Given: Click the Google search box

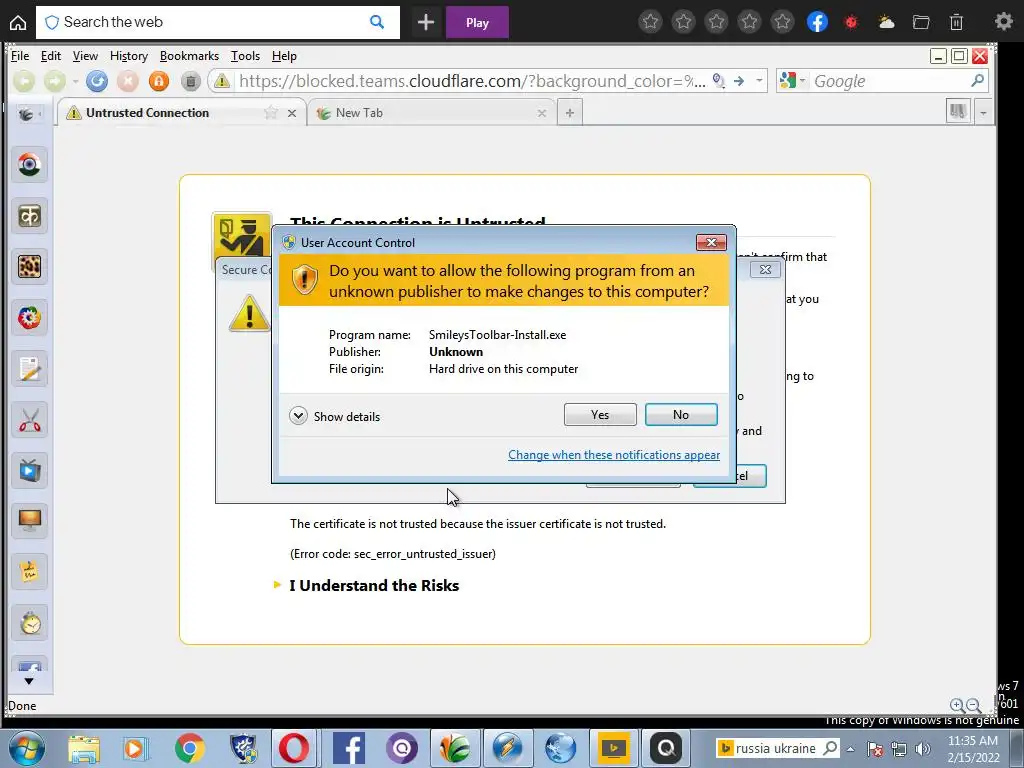Looking at the screenshot, I should pyautogui.click(x=882, y=81).
